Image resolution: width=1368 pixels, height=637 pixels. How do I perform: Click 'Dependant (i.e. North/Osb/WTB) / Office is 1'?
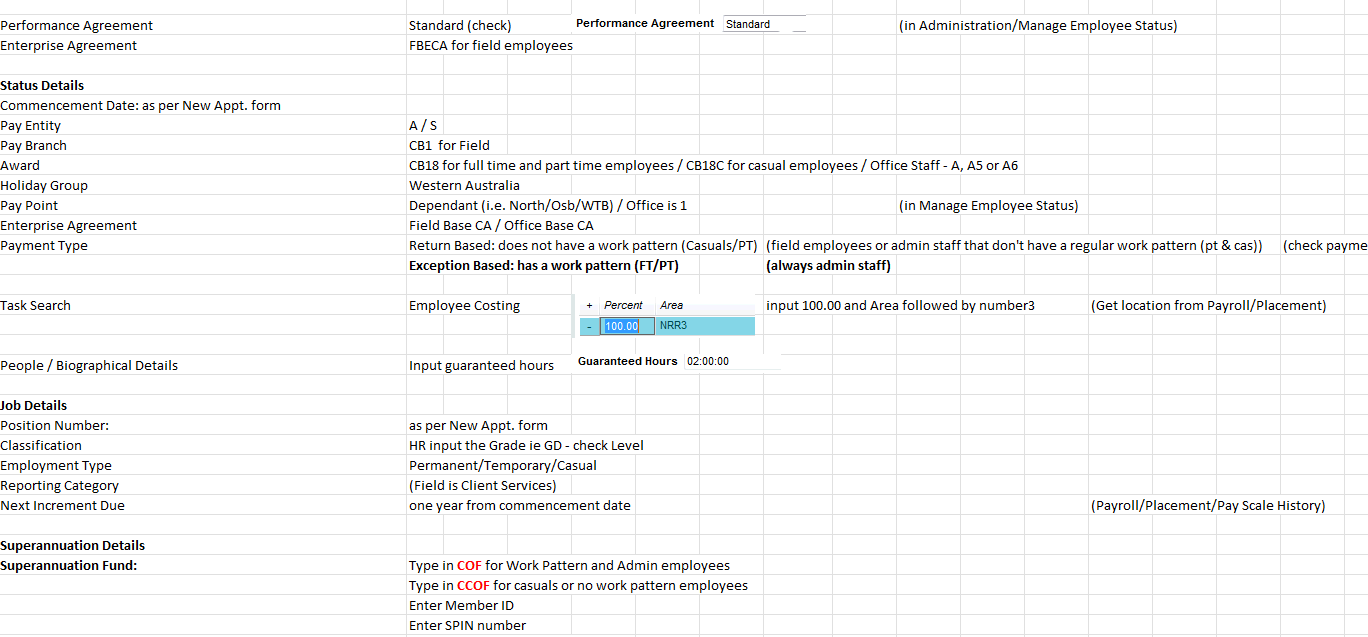[x=548, y=205]
